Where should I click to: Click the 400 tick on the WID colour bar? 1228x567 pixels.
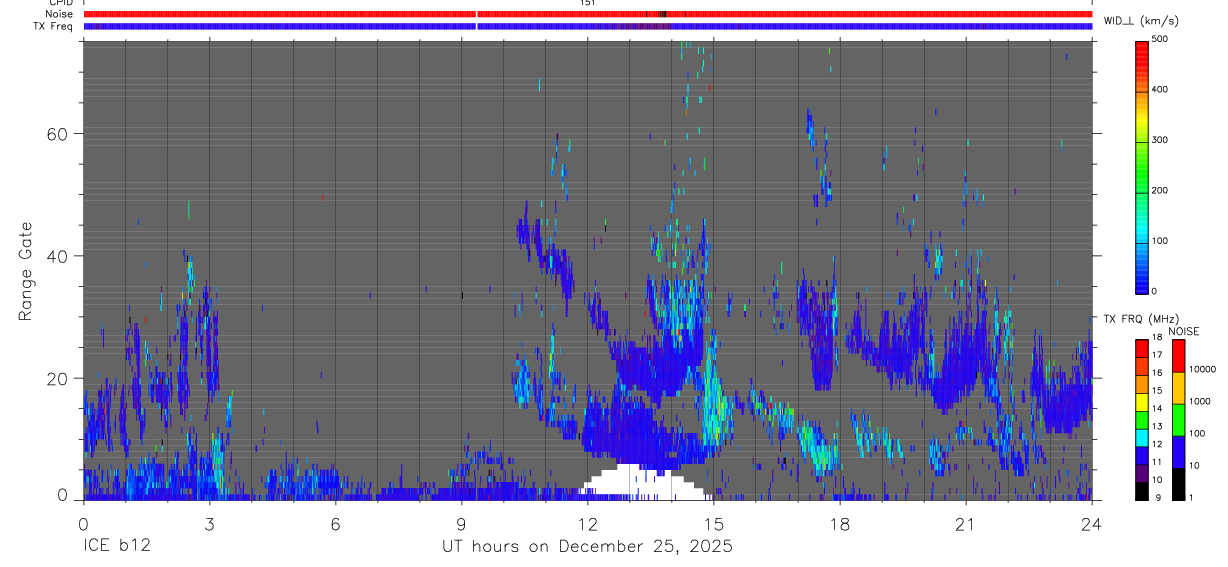[x=1160, y=90]
